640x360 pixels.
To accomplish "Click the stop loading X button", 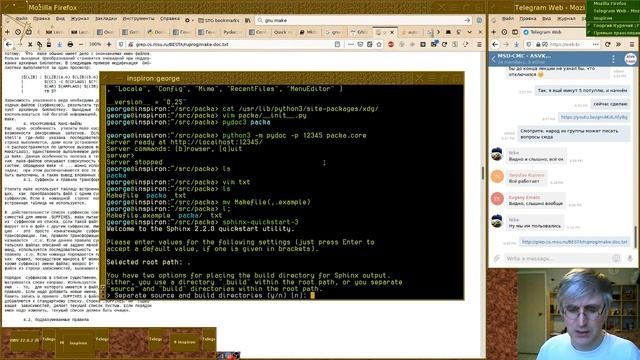I will coord(30,44).
